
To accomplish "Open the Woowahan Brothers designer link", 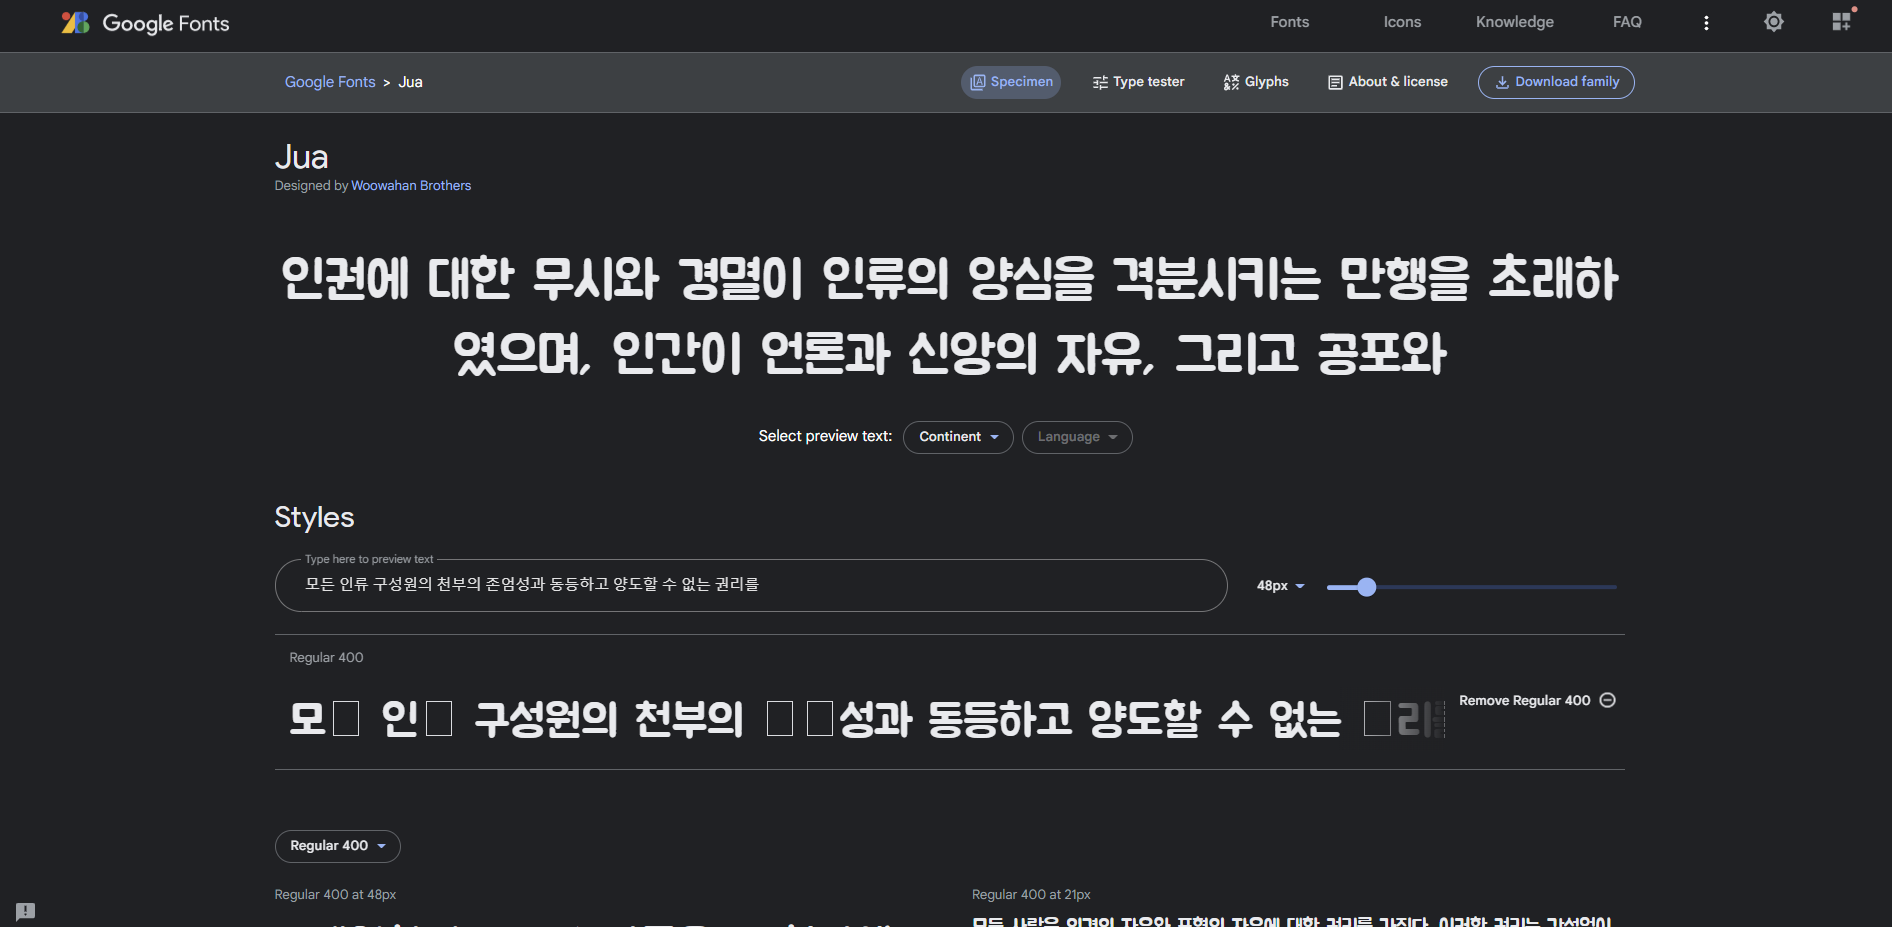I will click(411, 186).
